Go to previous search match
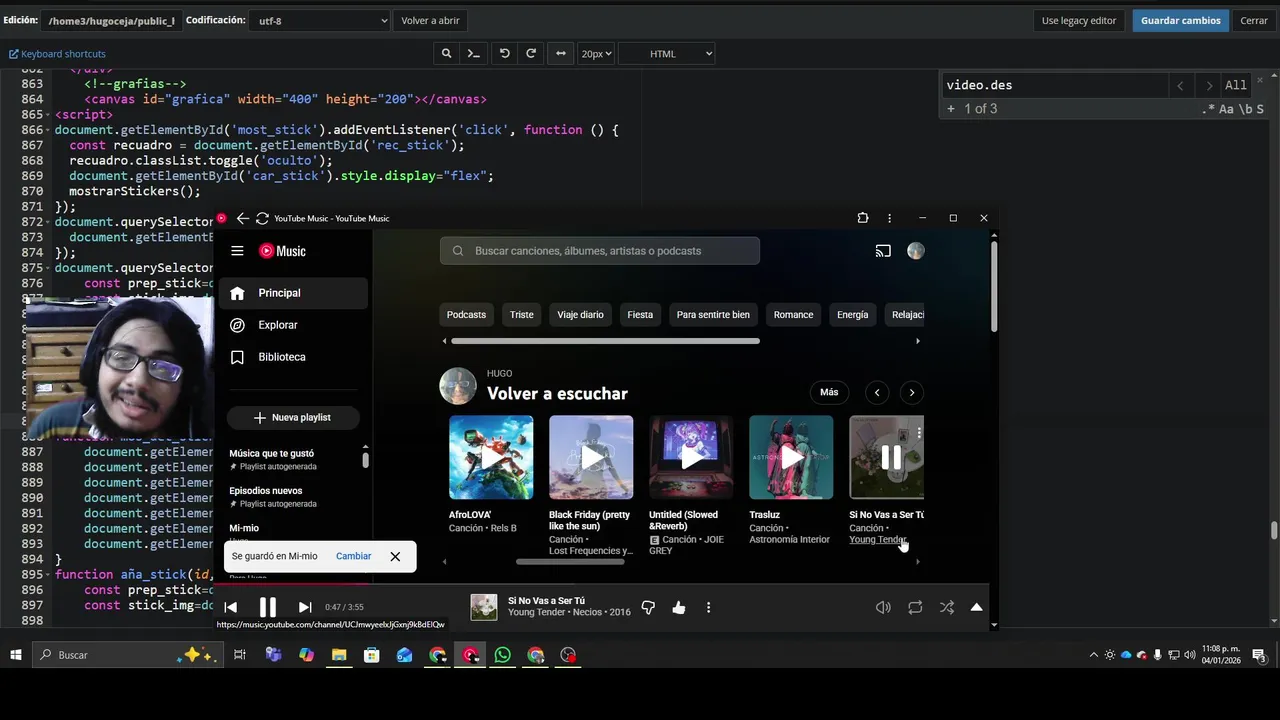The image size is (1280, 720). click(1180, 86)
